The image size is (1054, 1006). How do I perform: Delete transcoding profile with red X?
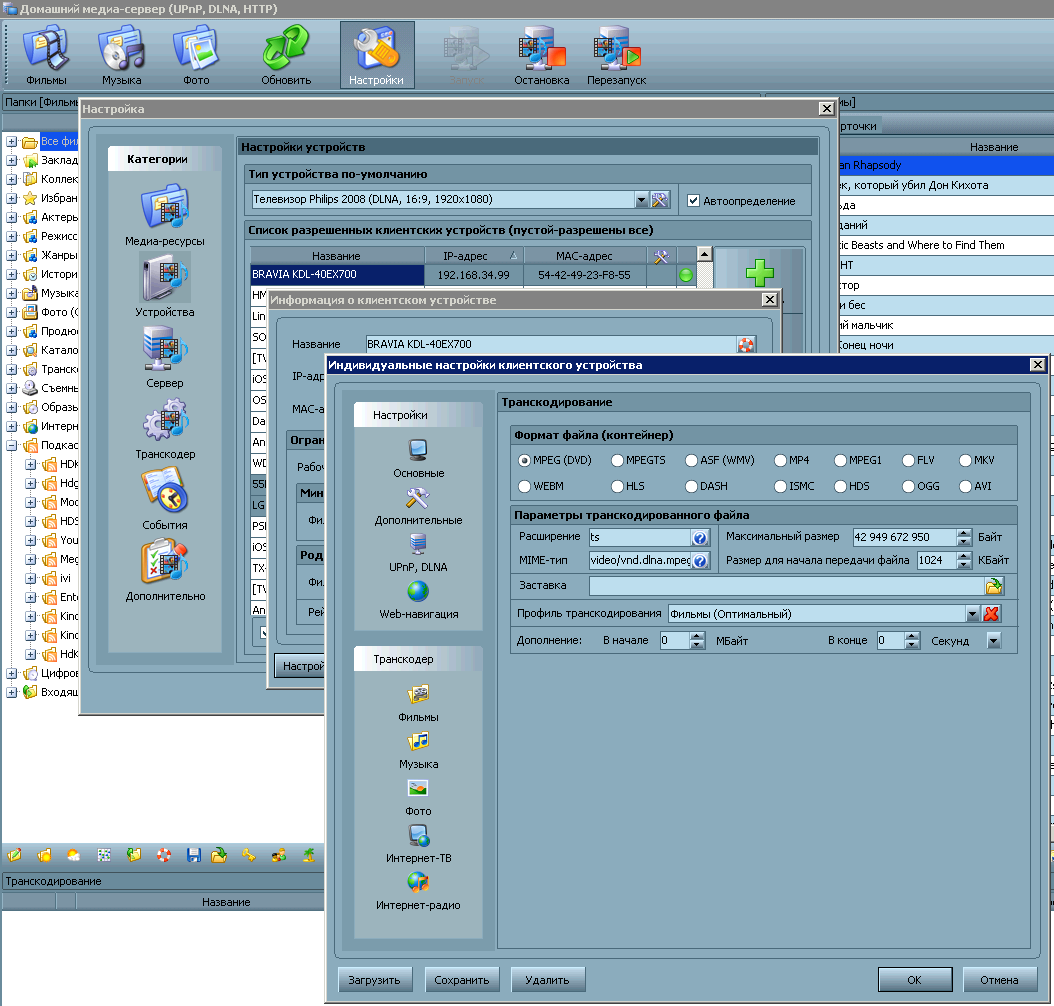(x=992, y=614)
